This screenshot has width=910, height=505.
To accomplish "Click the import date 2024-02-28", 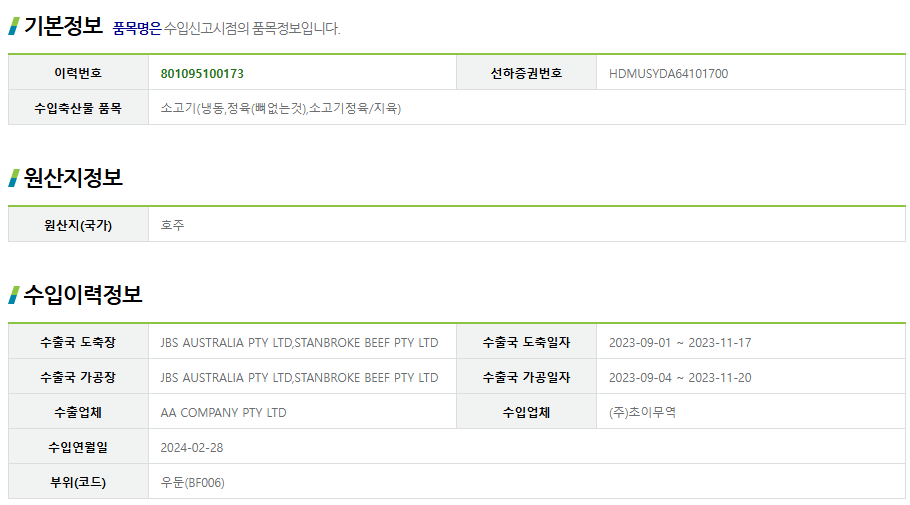I will pyautogui.click(x=192, y=447).
